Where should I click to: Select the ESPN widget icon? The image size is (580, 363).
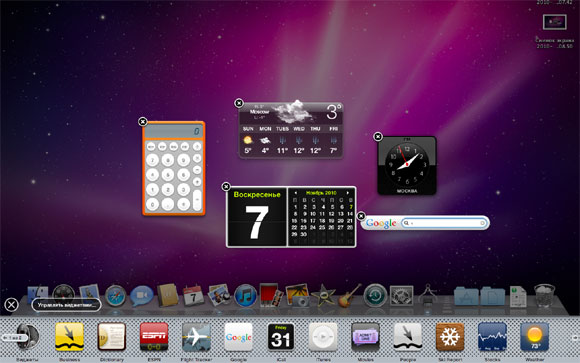click(154, 336)
